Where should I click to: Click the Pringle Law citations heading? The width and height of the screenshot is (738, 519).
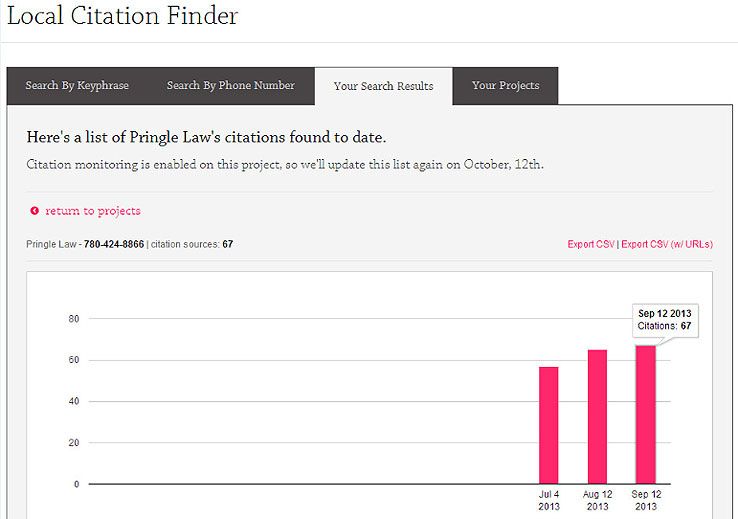(206, 138)
